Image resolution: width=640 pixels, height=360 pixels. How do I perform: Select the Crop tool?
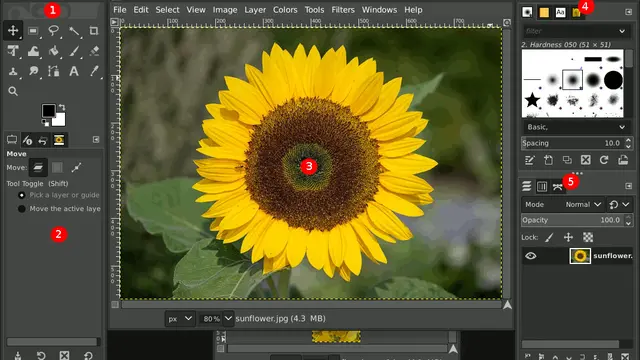click(x=93, y=31)
